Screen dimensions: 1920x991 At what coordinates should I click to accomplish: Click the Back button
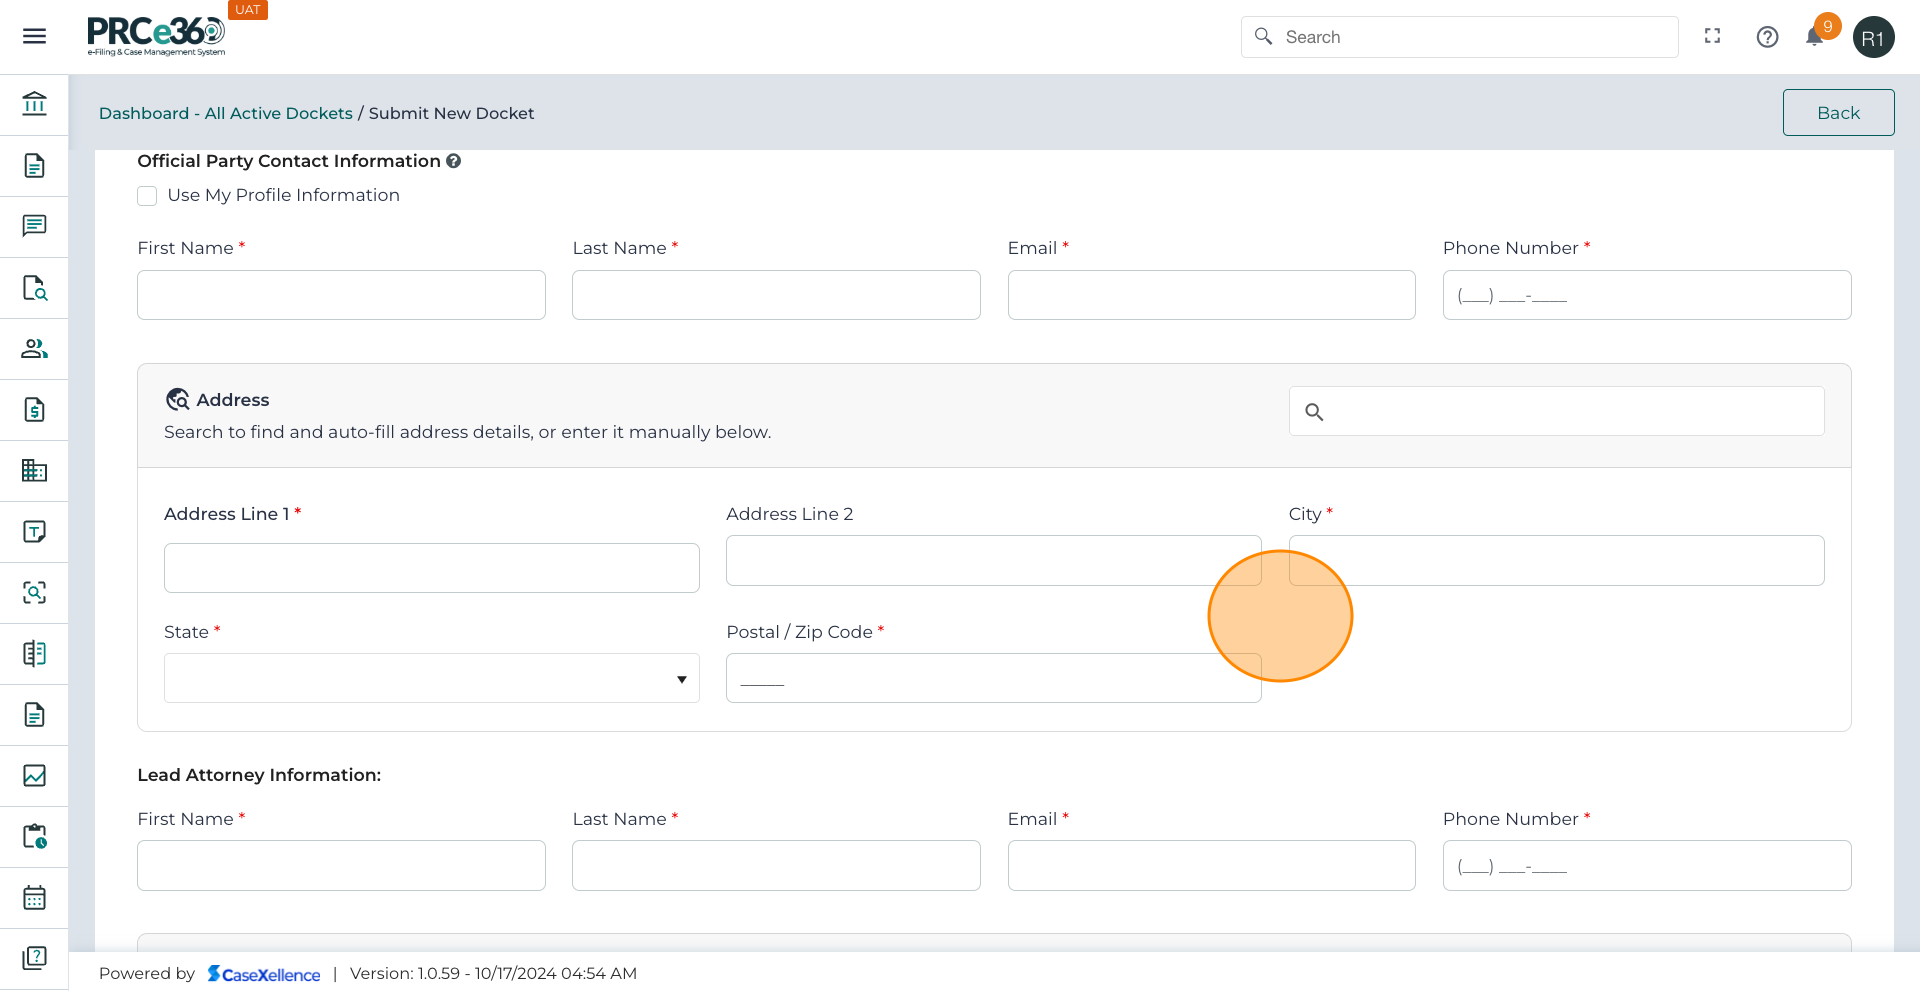(x=1837, y=113)
